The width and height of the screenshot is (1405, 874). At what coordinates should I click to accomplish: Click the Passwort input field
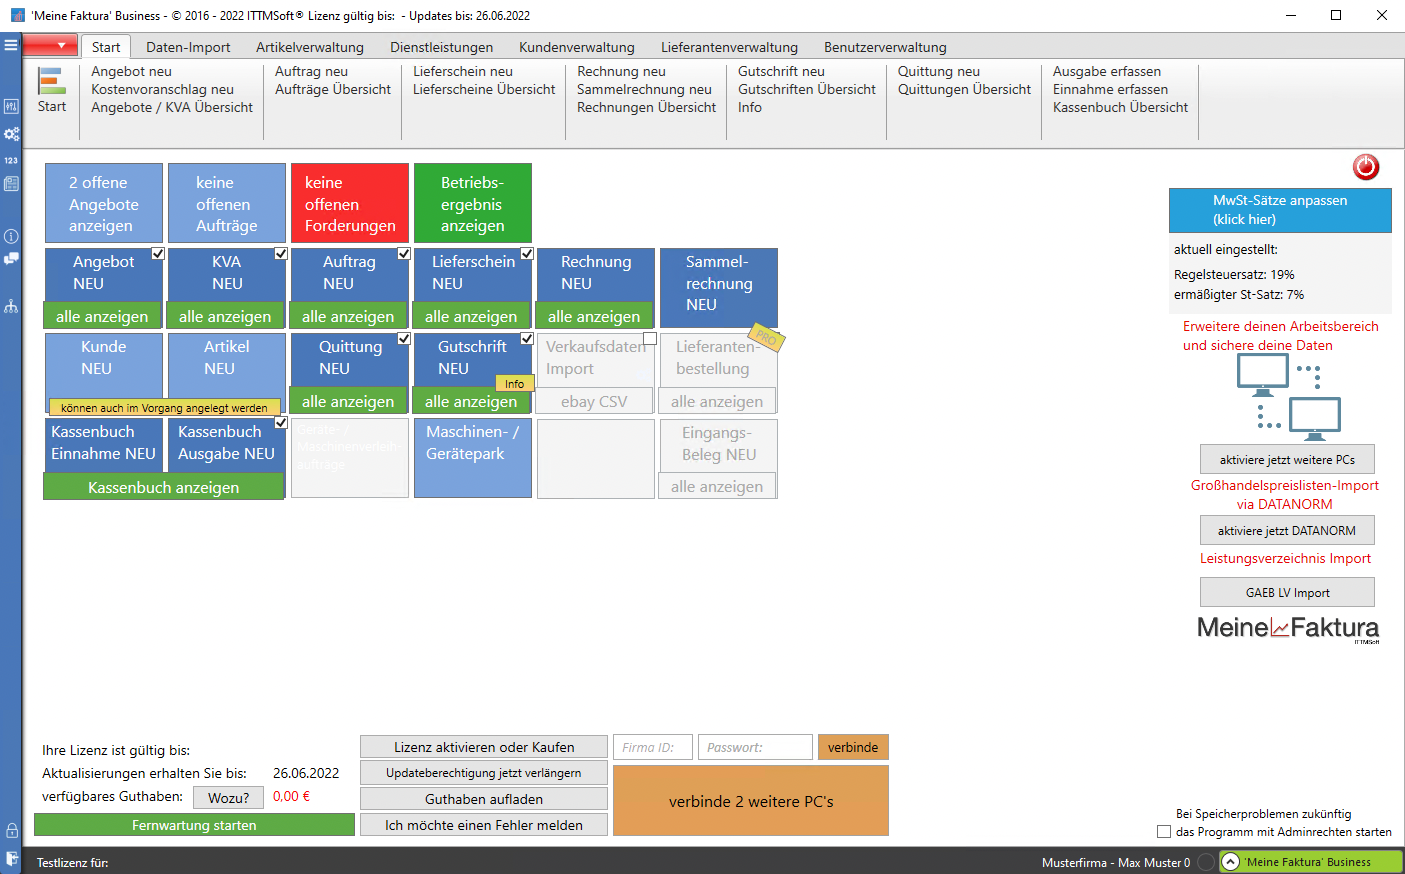point(755,747)
